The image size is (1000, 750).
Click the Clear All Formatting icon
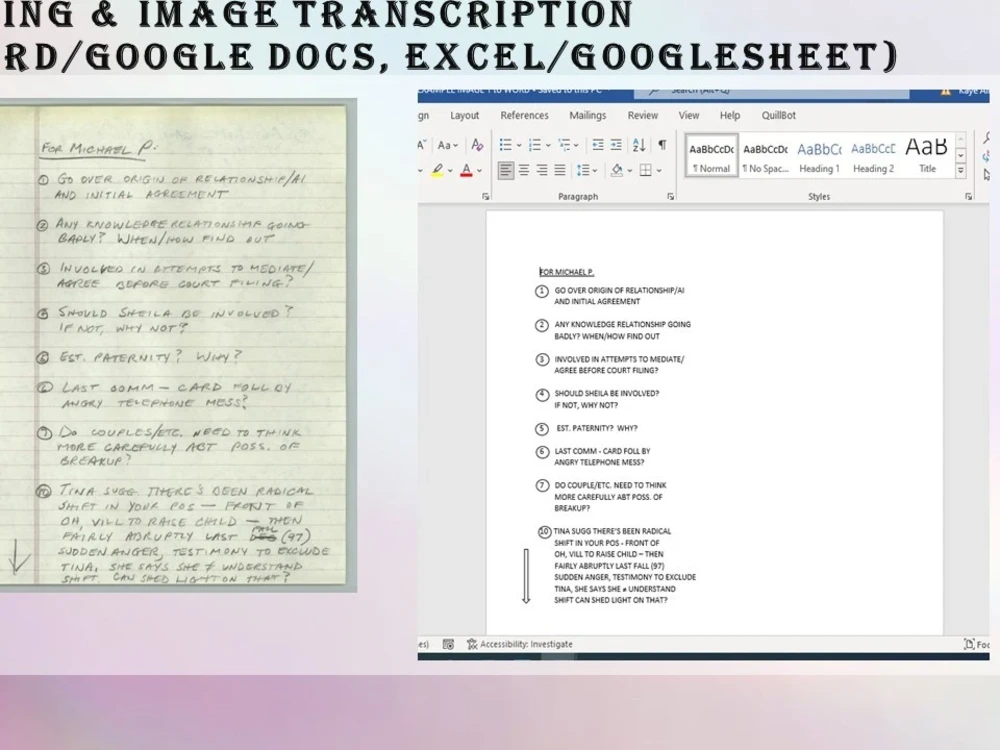[477, 145]
